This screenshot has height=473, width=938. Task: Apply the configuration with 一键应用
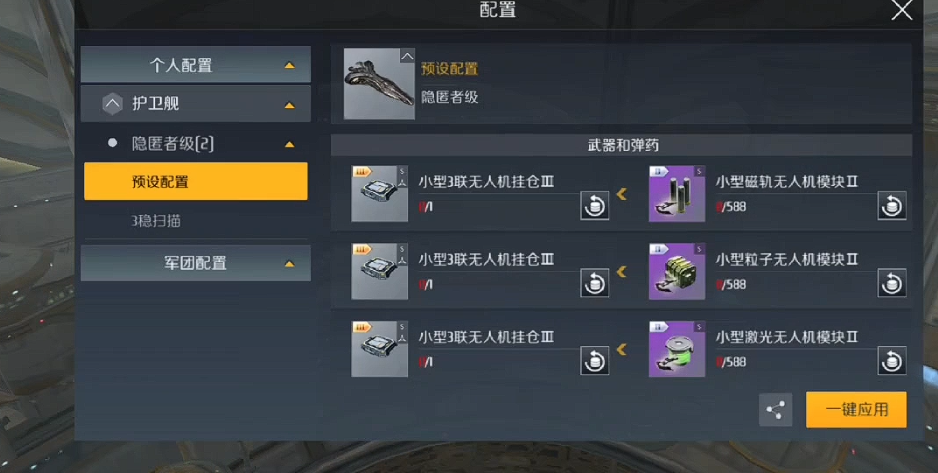[856, 410]
